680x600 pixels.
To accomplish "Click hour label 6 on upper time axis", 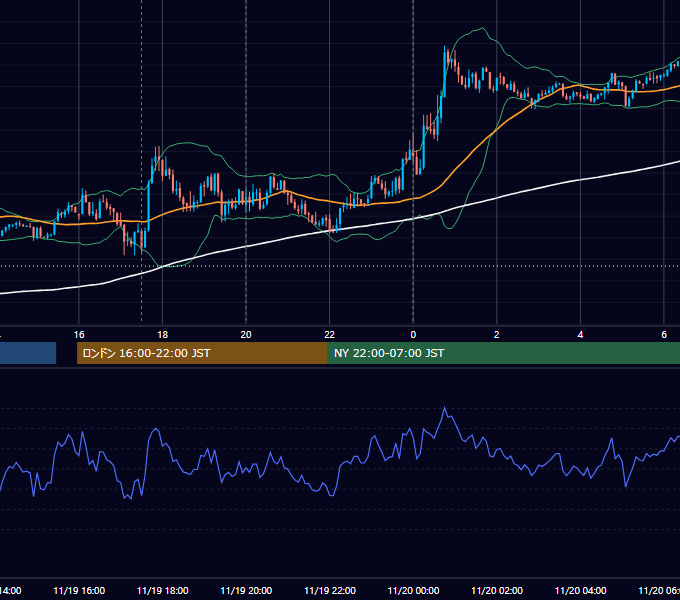I will click(x=664, y=334).
